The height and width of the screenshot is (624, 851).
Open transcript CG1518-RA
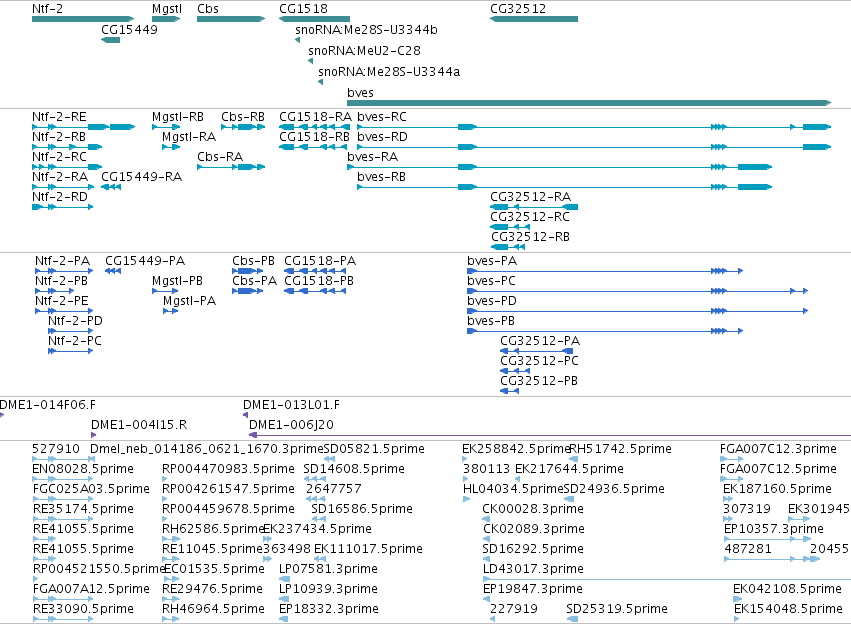(315, 117)
